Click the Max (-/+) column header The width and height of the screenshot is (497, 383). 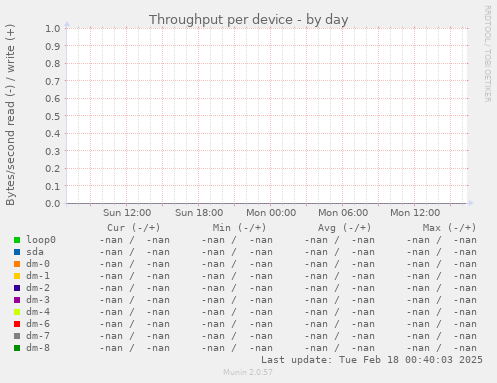click(449, 228)
